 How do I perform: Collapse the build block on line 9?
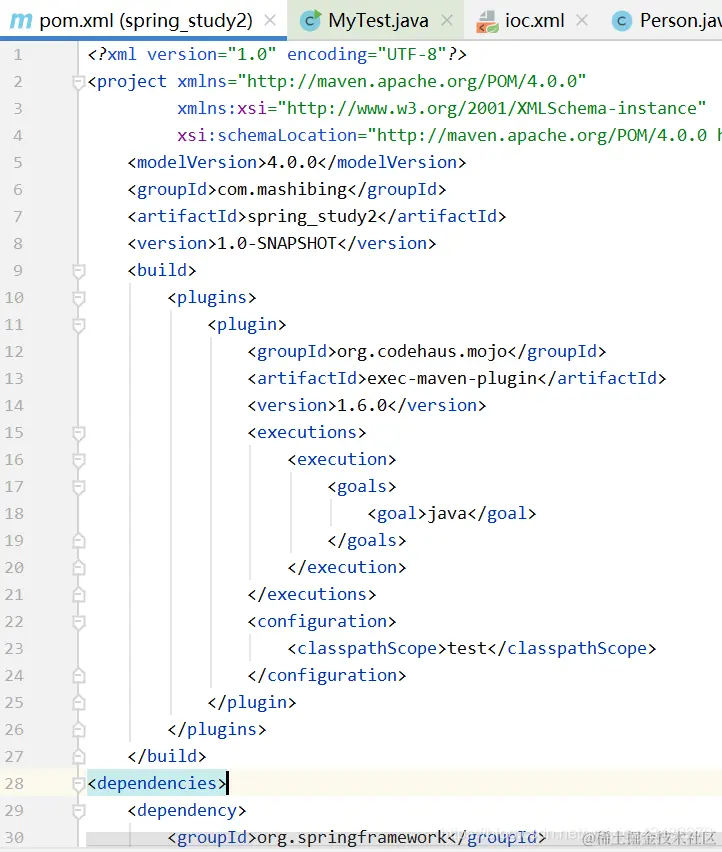(x=79, y=271)
